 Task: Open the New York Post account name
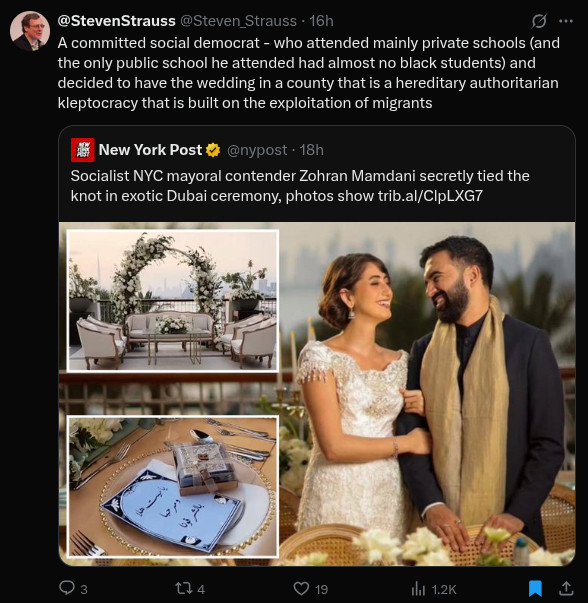pos(150,150)
